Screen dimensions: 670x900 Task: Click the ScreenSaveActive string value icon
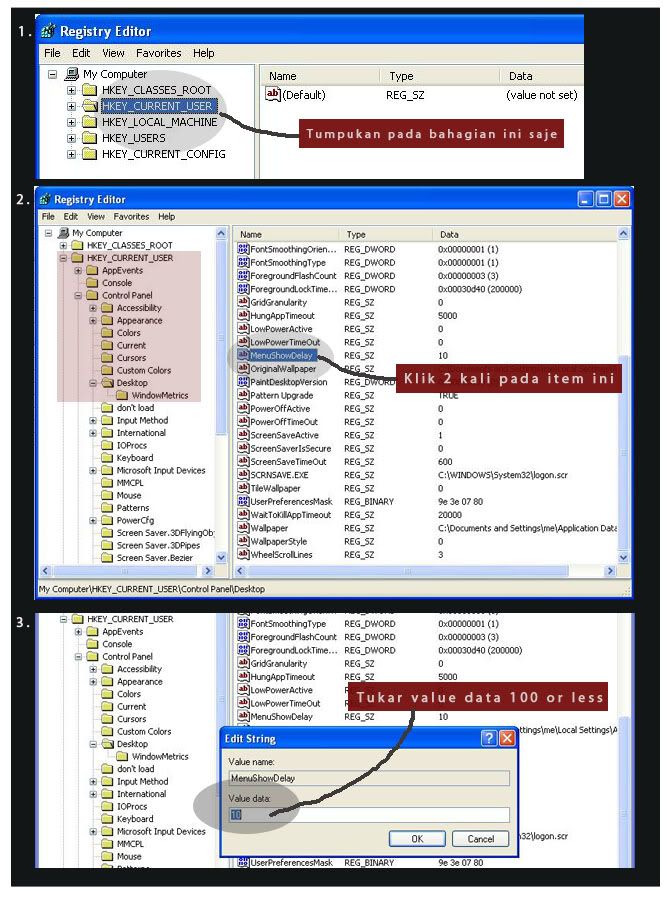[x=243, y=435]
